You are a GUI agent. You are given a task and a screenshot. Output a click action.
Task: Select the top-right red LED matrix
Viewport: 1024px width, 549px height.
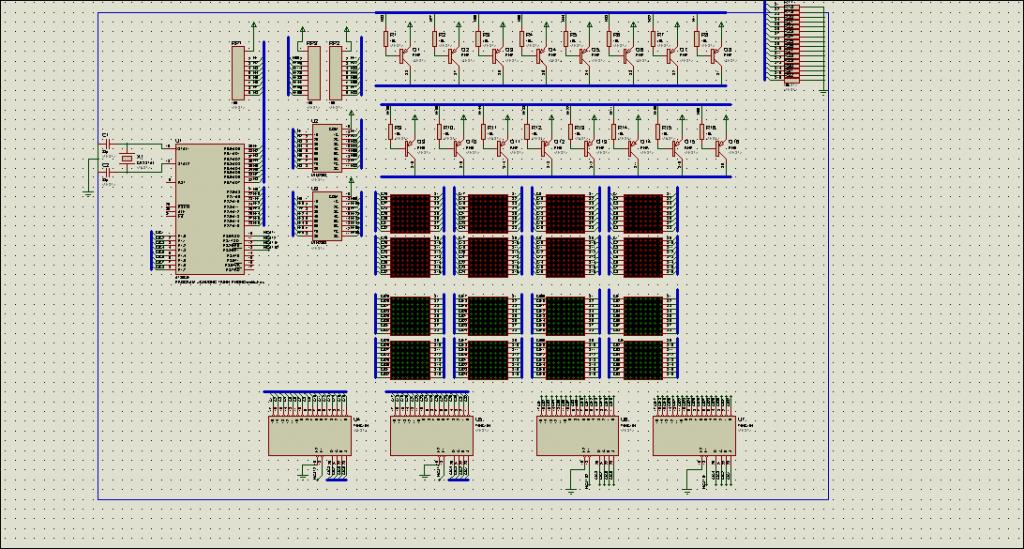tap(643, 213)
